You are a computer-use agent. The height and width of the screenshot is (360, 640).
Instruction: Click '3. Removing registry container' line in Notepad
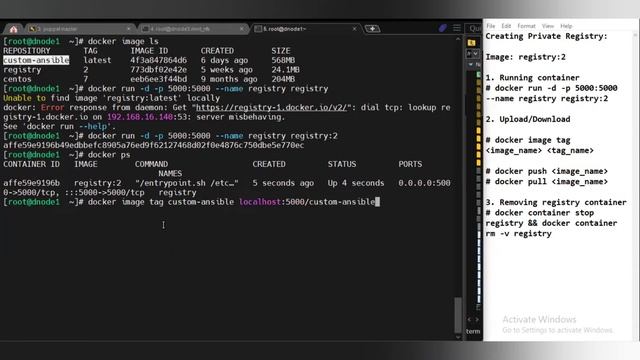pos(556,202)
